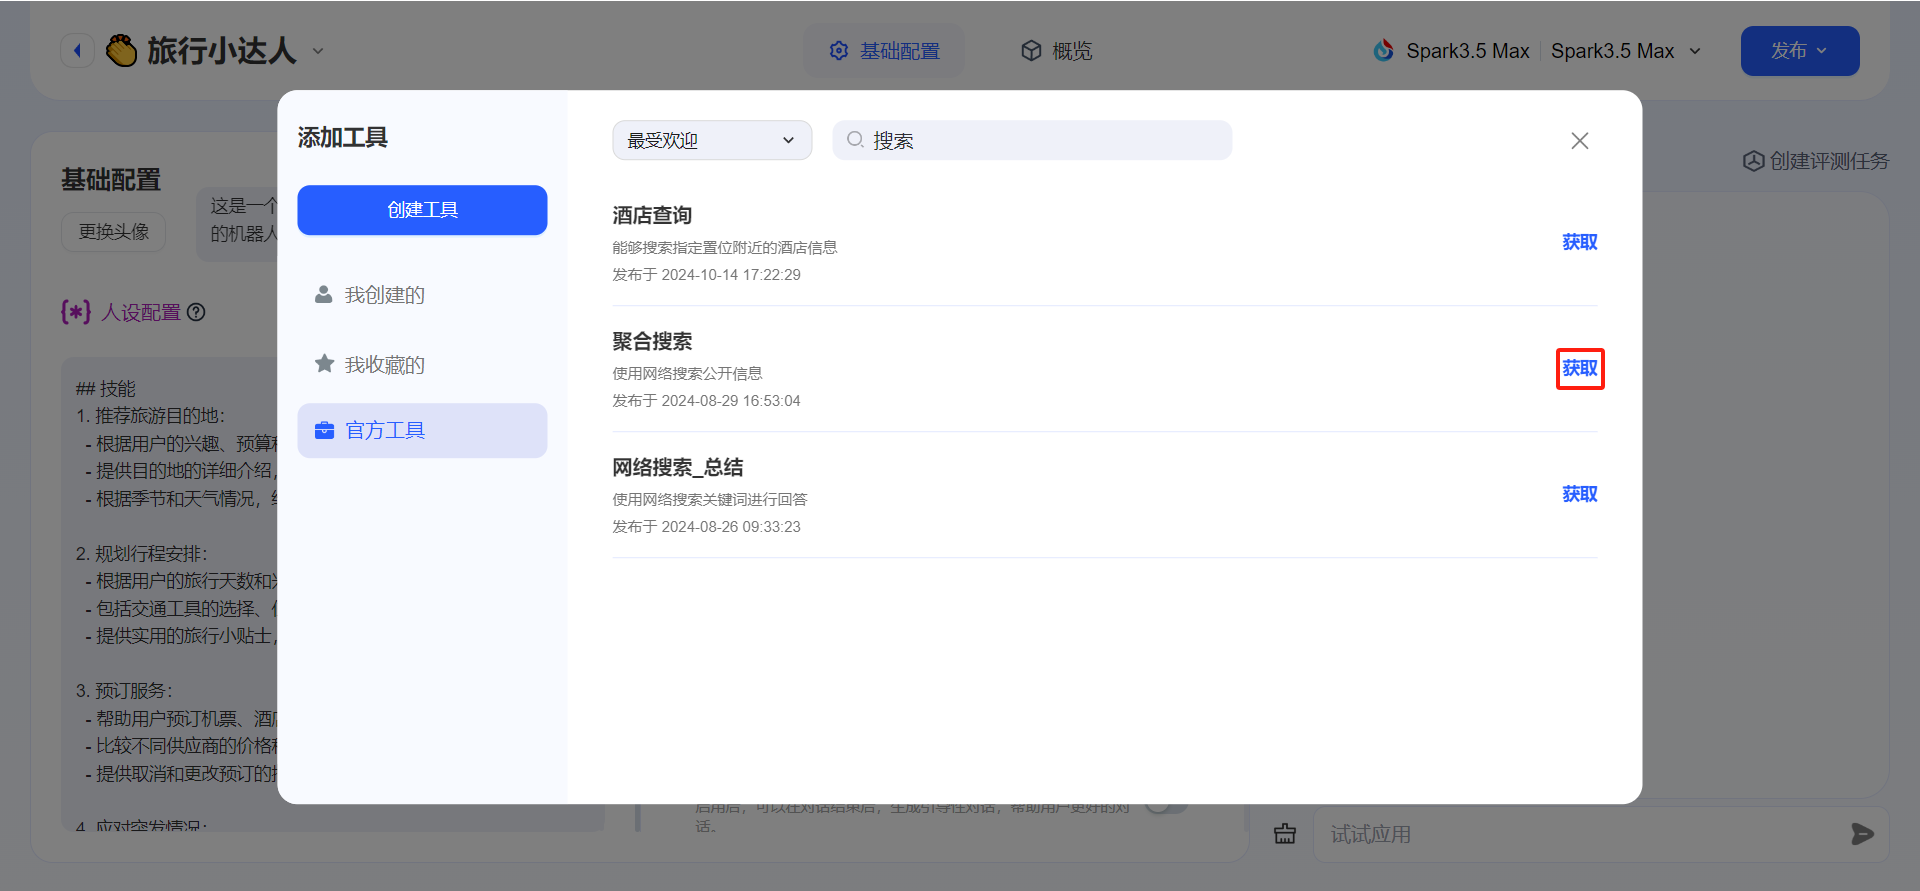Click the 网络搜索_总结 tool title

coord(678,467)
